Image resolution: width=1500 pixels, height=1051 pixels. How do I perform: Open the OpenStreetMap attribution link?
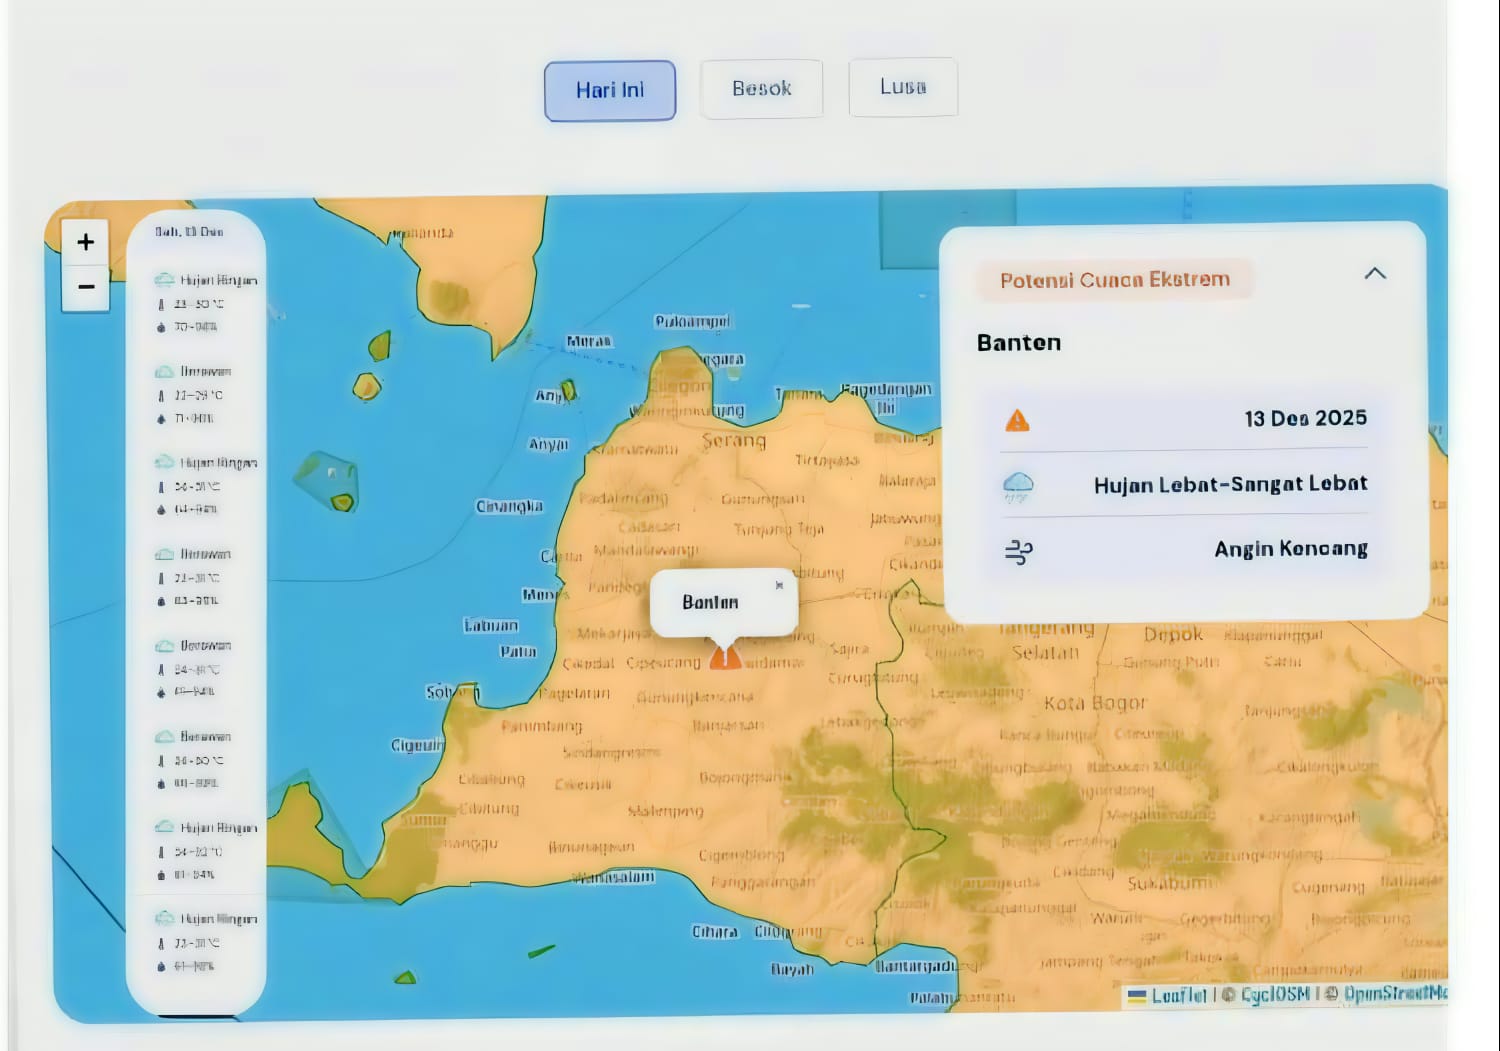[x=1396, y=994]
